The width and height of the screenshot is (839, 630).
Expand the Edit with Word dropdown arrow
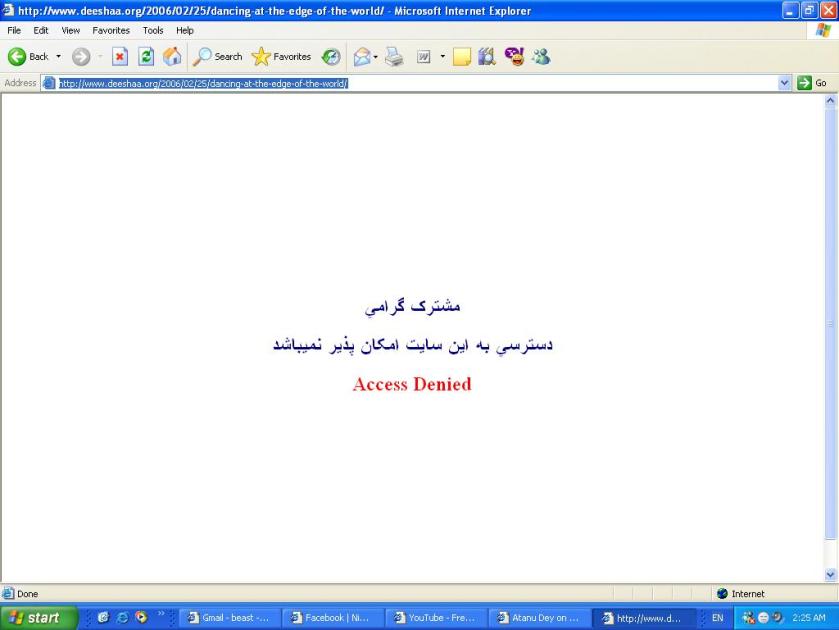click(x=442, y=56)
